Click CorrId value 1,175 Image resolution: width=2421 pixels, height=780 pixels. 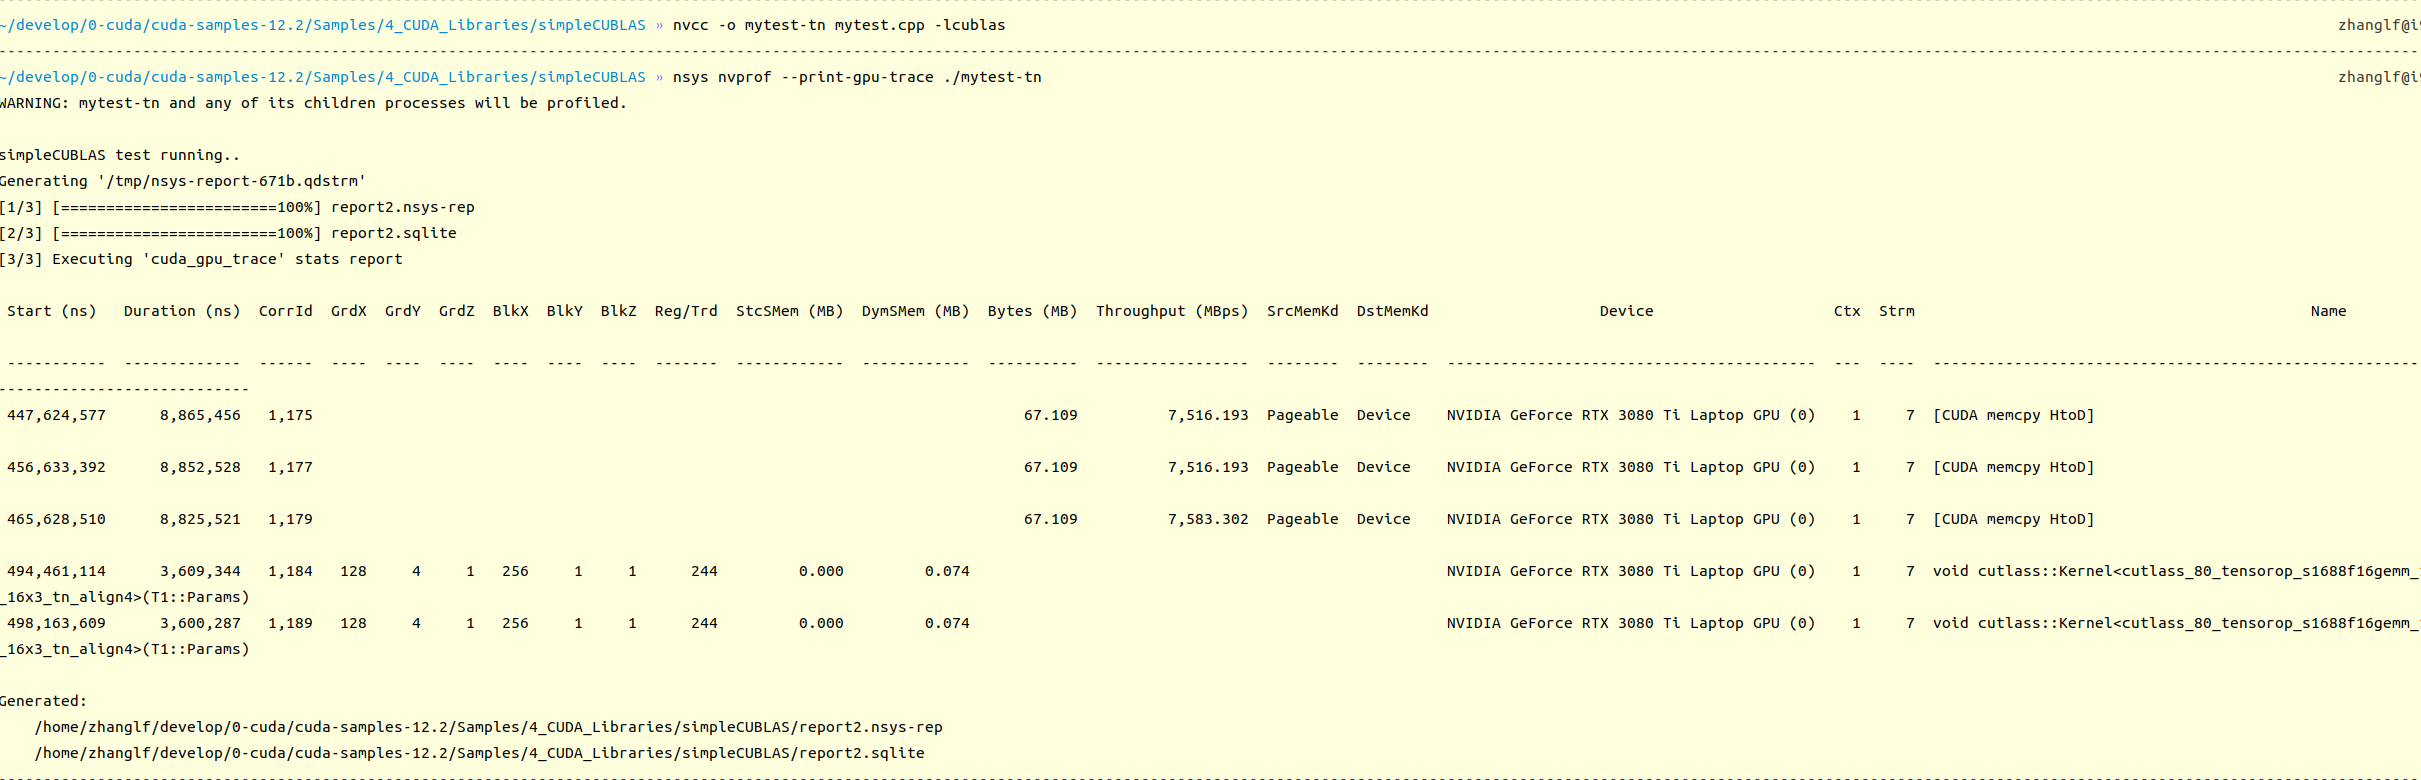click(290, 415)
